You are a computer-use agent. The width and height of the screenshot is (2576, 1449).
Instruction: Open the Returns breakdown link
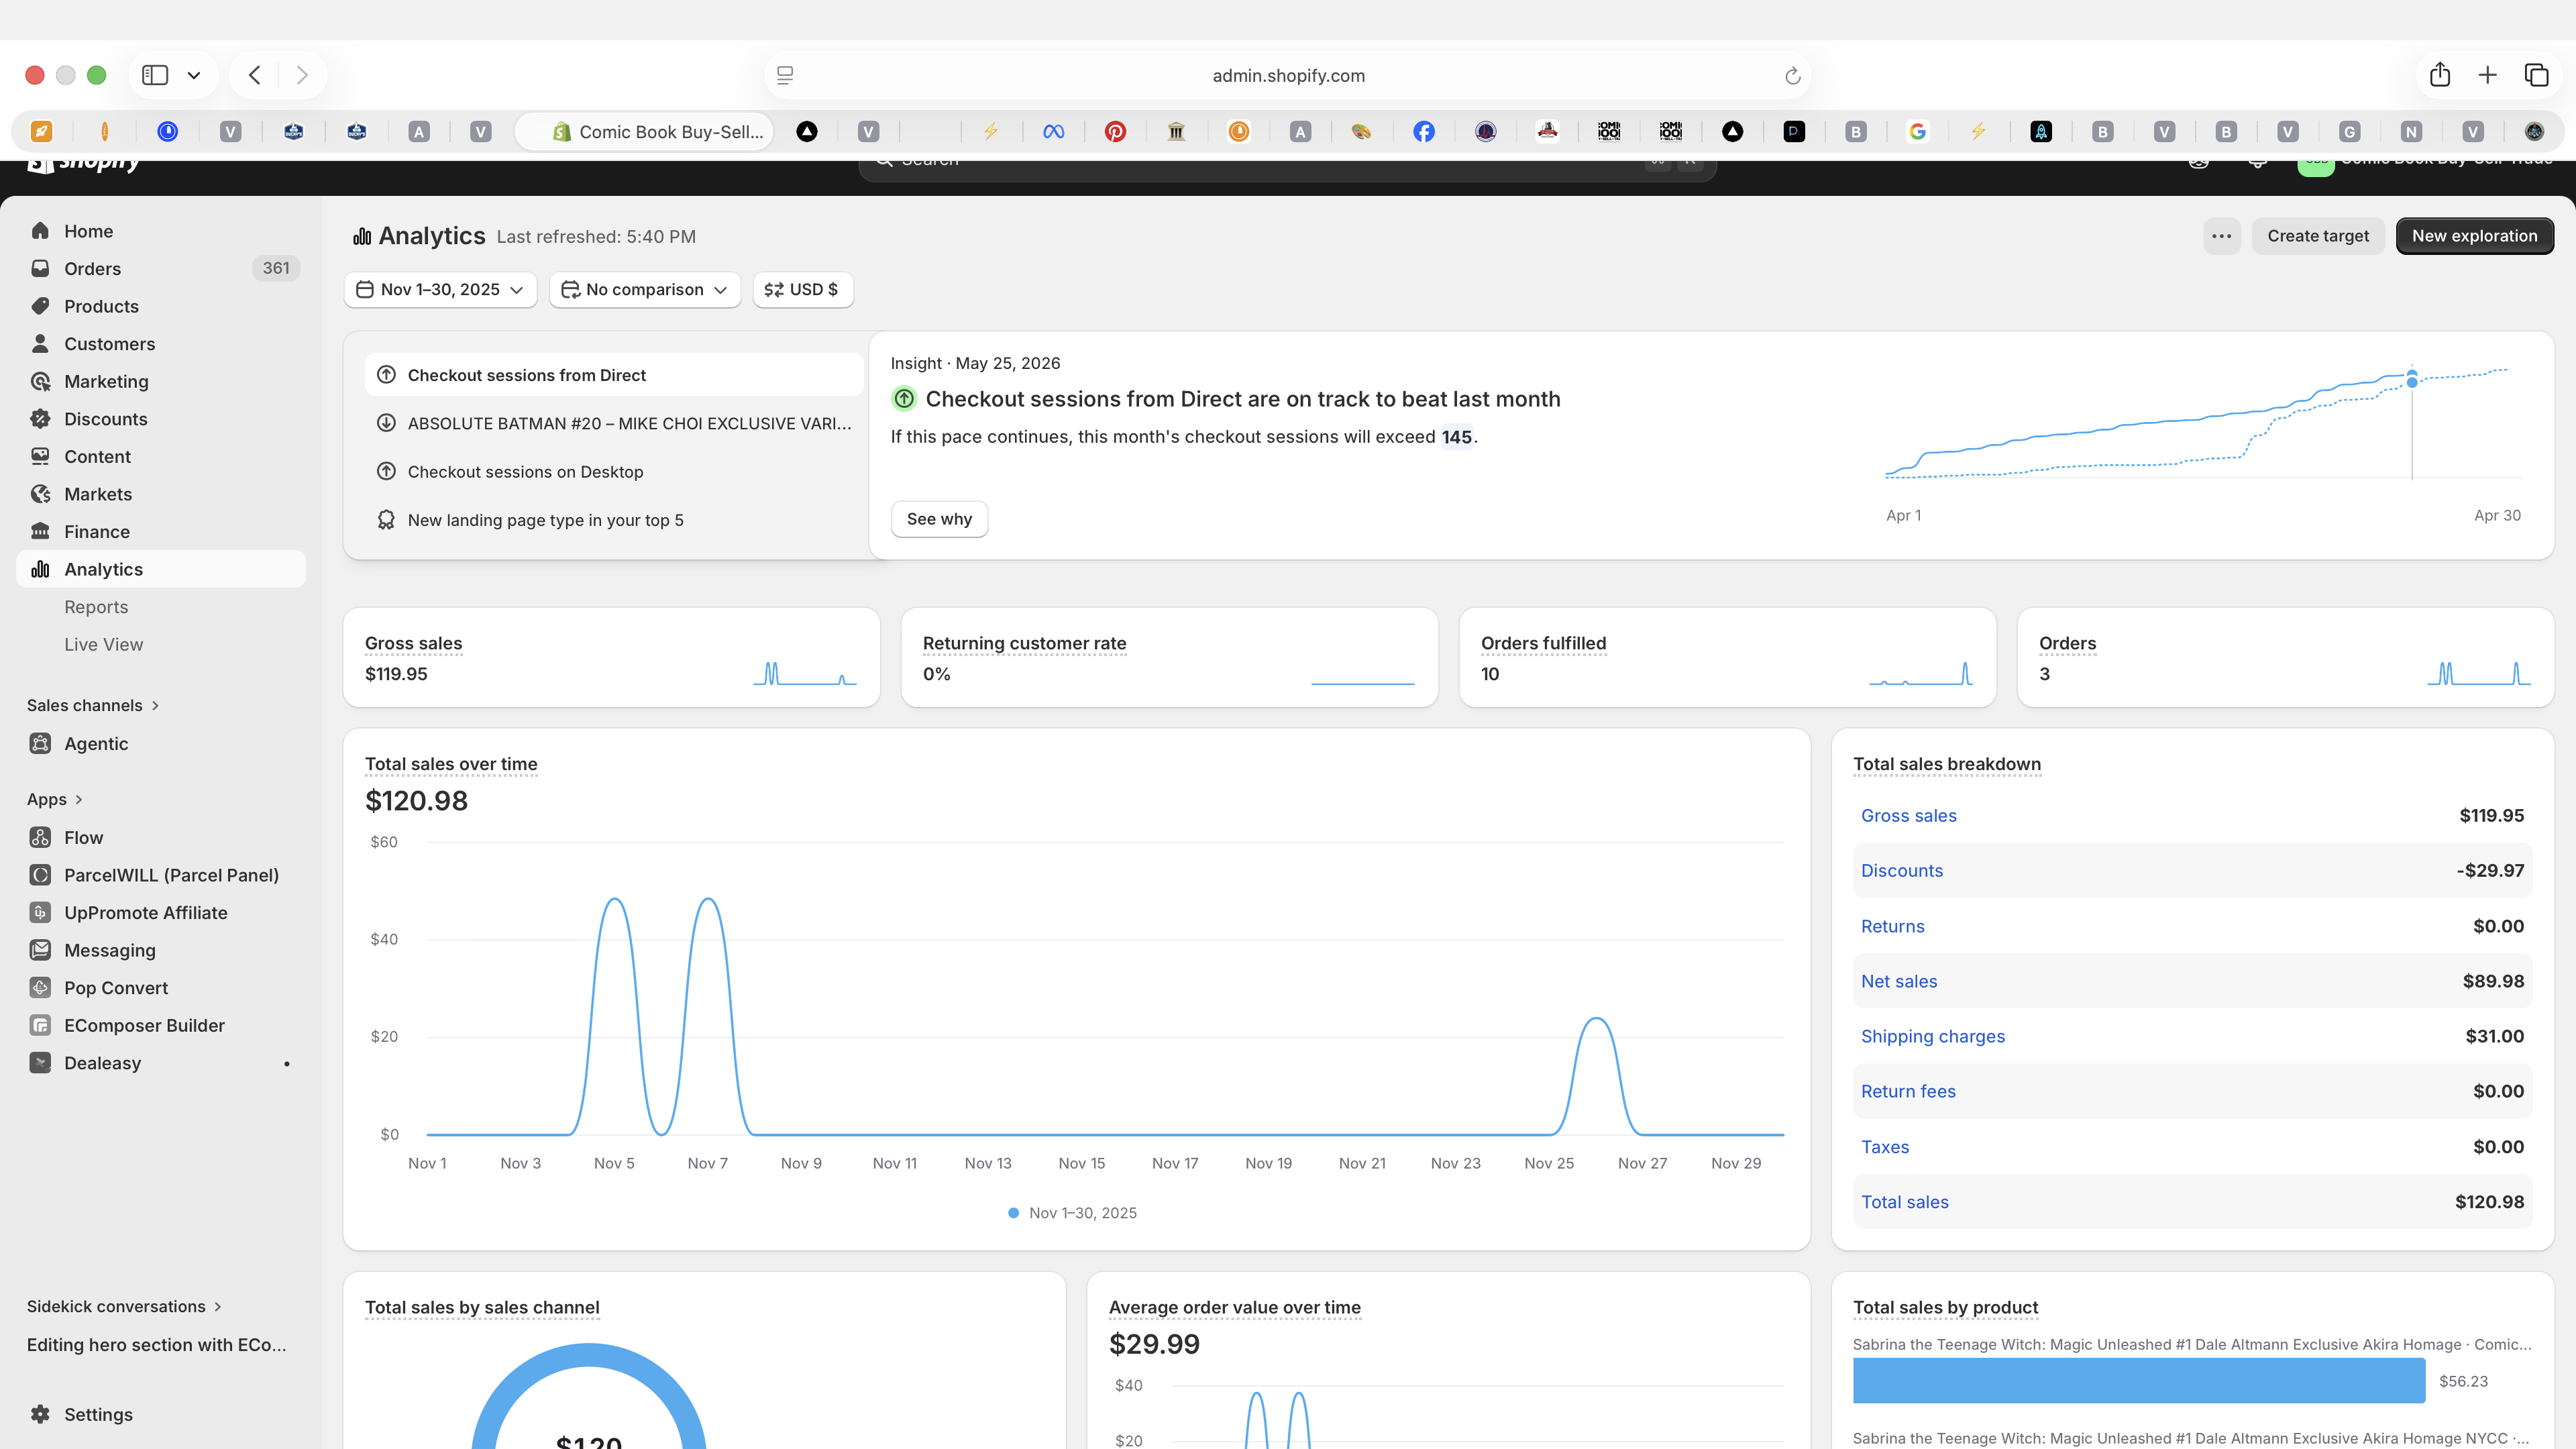pos(1892,926)
